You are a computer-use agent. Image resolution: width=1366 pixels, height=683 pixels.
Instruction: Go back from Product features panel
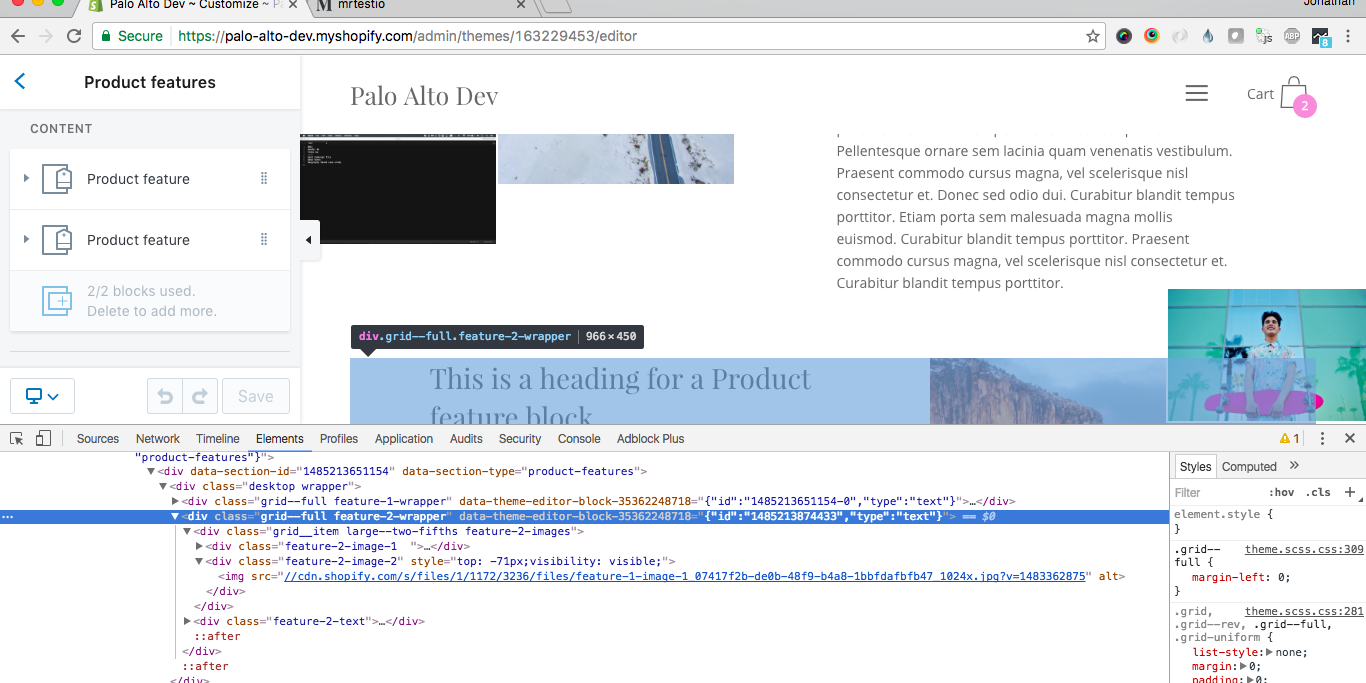(20, 82)
